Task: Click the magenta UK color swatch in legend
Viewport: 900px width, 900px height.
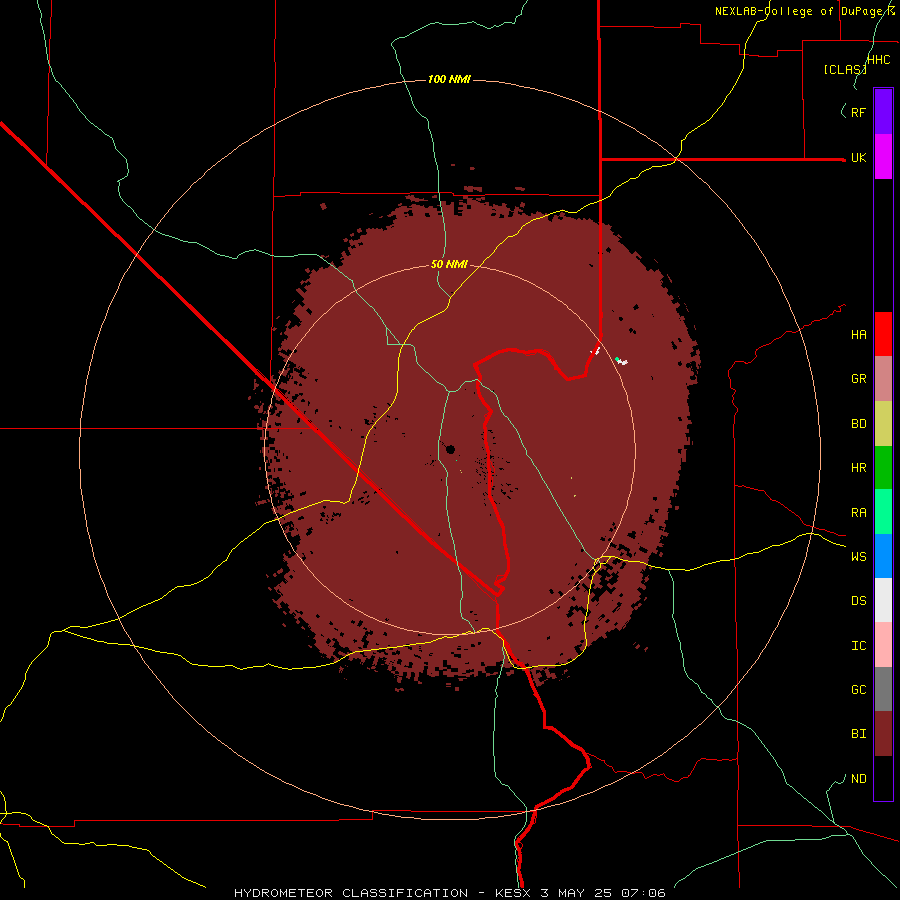Action: 883,157
